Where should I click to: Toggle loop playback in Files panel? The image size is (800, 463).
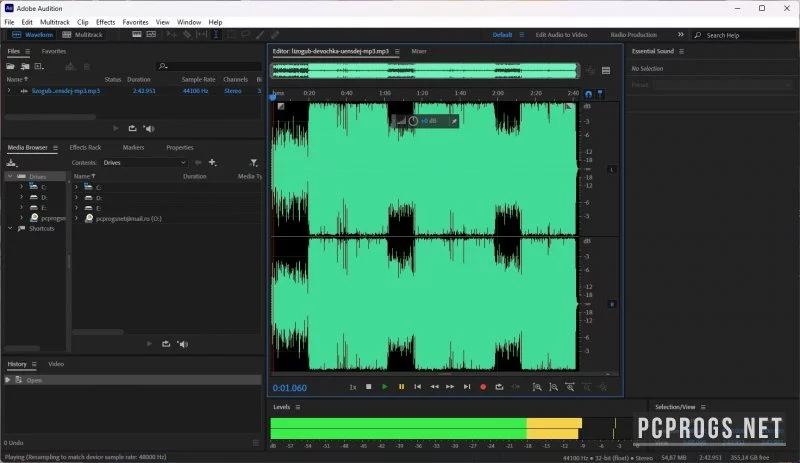coord(133,129)
